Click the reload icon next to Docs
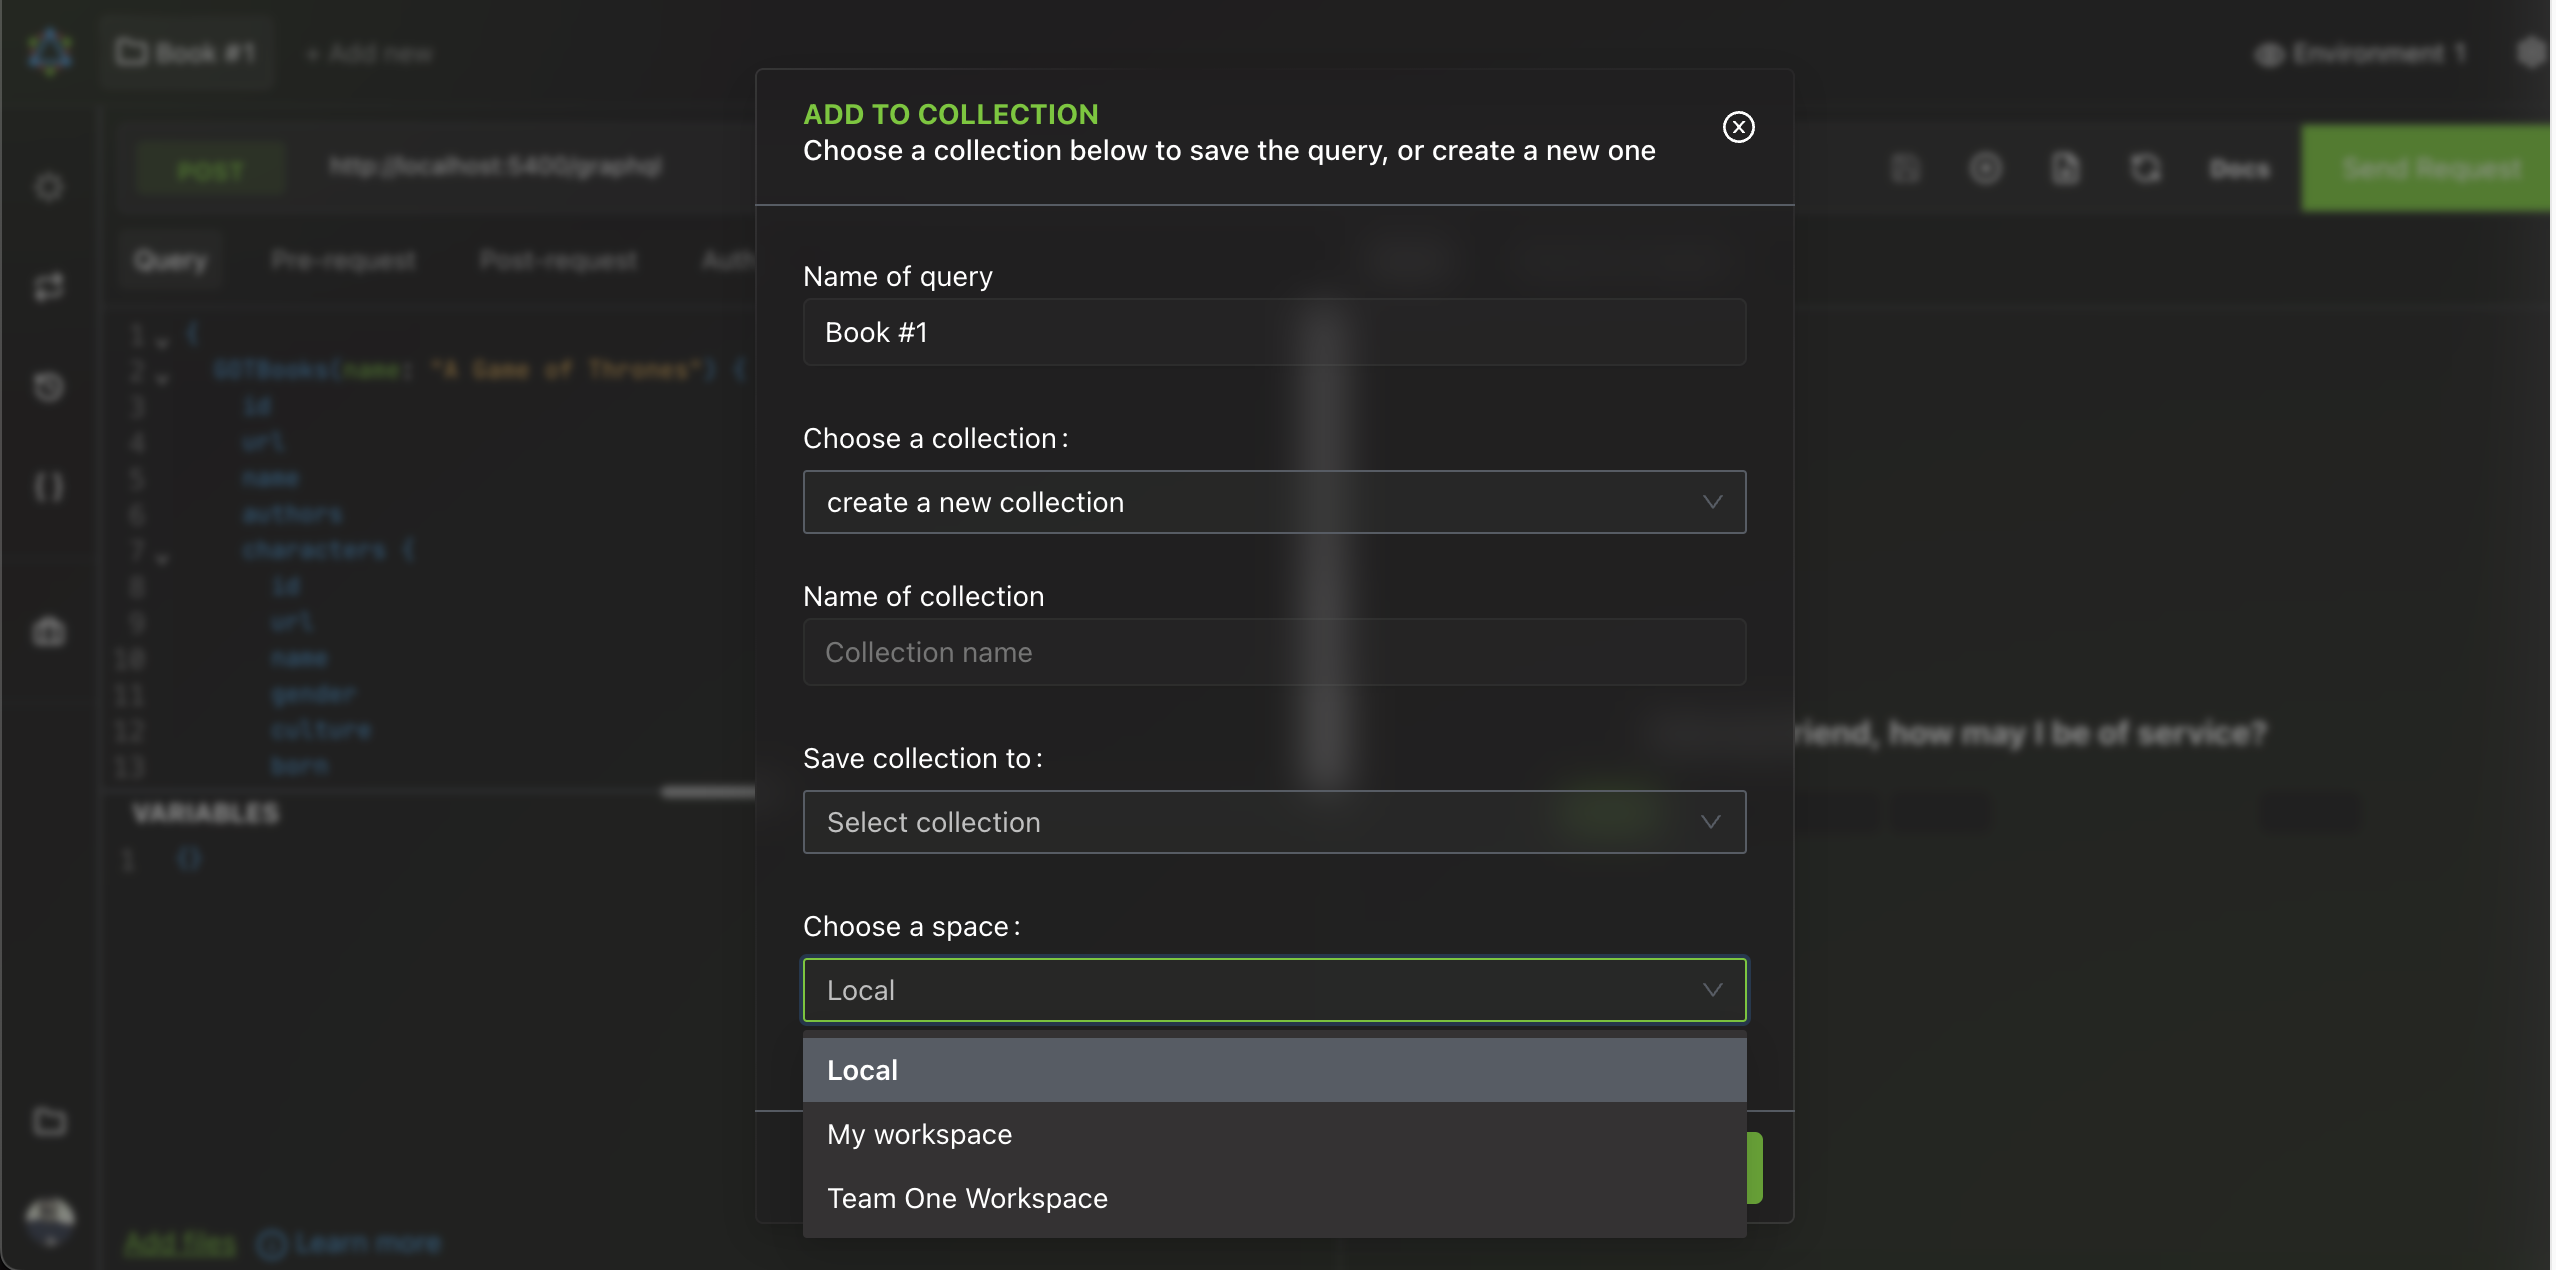Viewport: 2556px width, 1270px height. 2145,168
